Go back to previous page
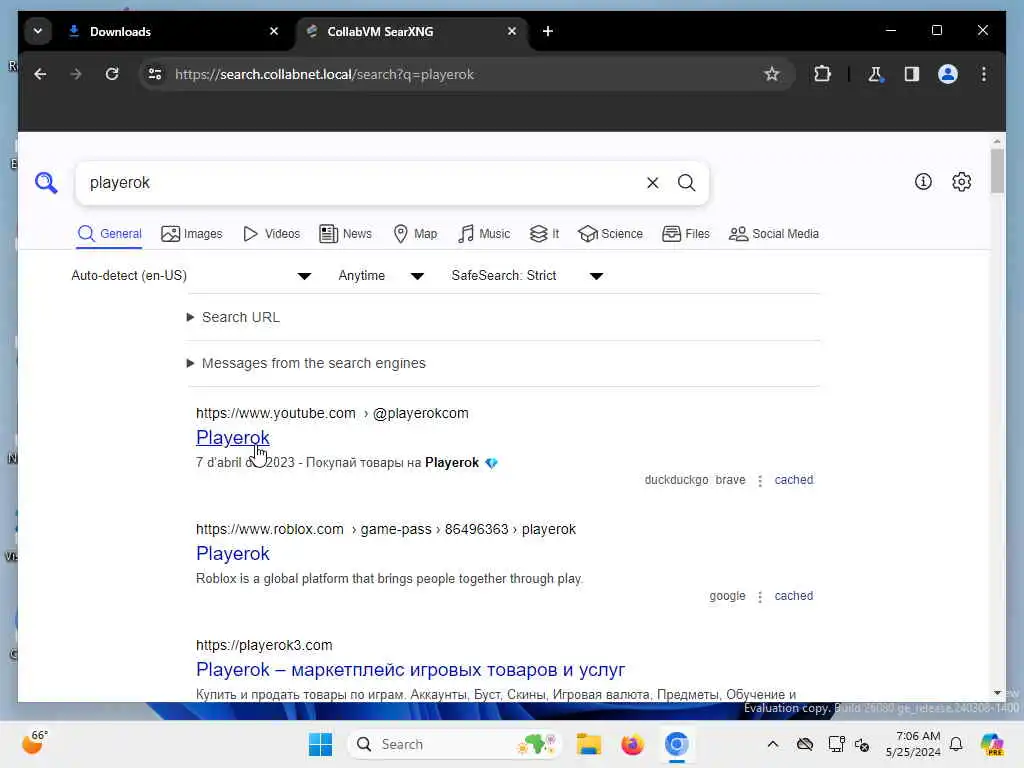Viewport: 1024px width, 768px height. pos(40,74)
